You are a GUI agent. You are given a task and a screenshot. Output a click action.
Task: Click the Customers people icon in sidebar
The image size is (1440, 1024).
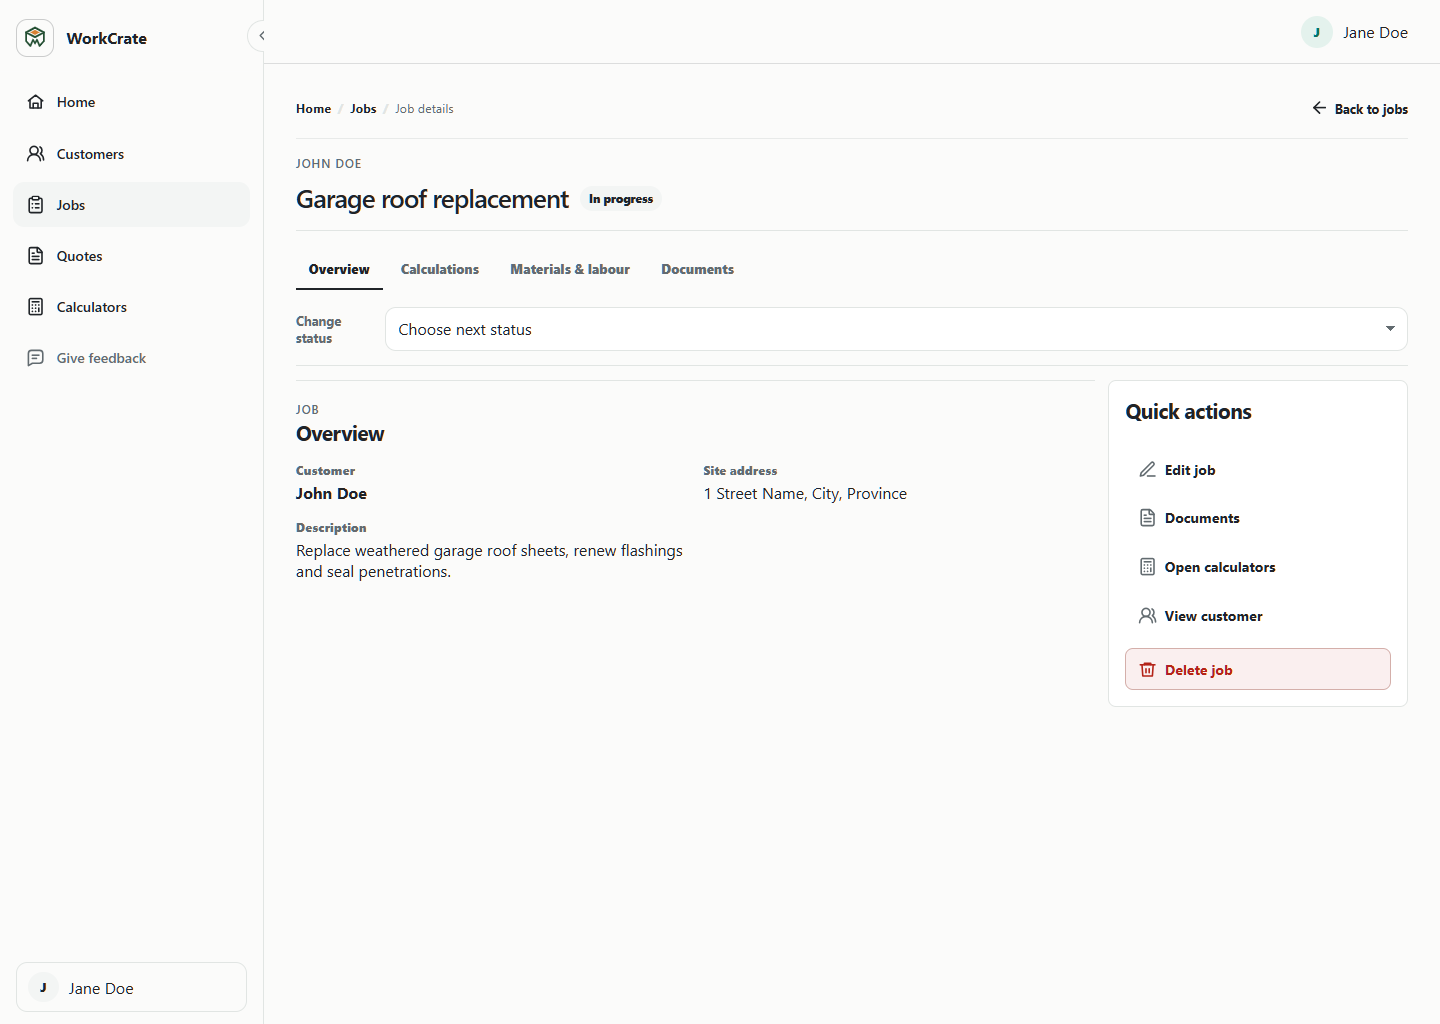coord(36,154)
